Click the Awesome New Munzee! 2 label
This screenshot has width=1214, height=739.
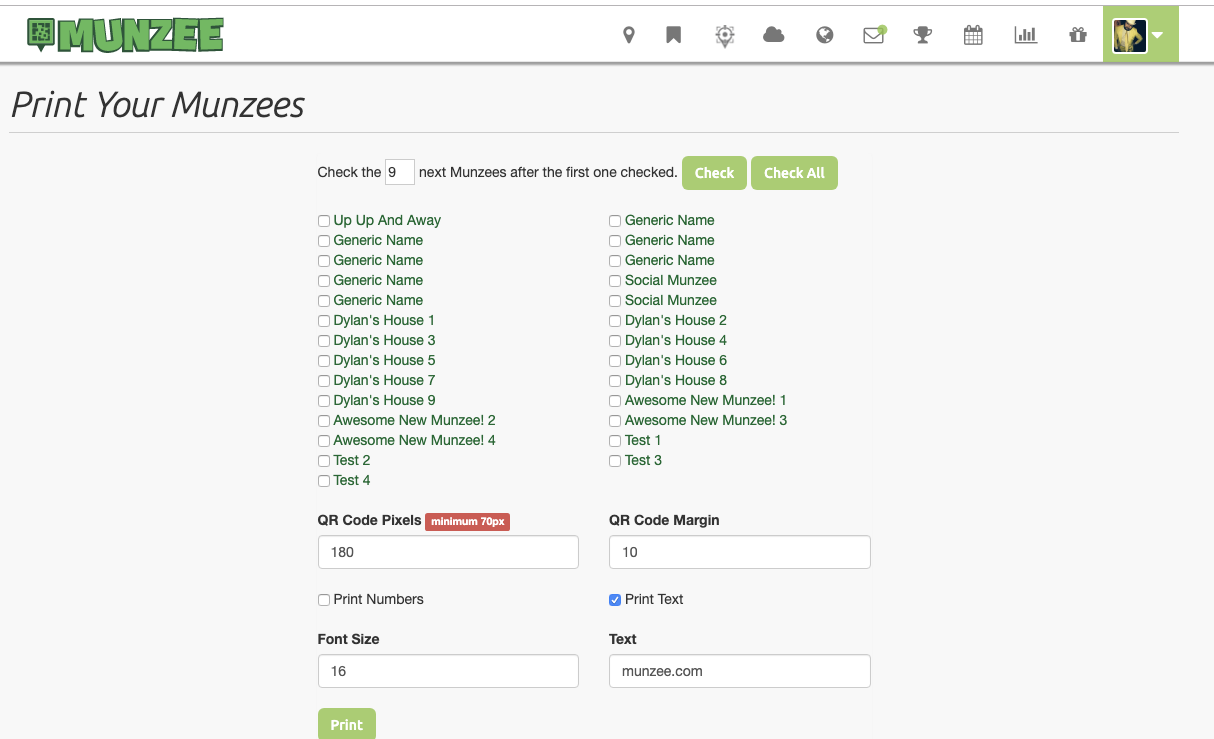pos(414,420)
